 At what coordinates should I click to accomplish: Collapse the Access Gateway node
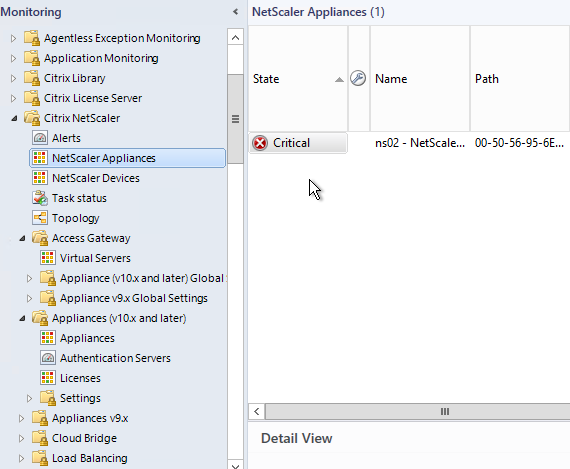[x=22, y=238]
